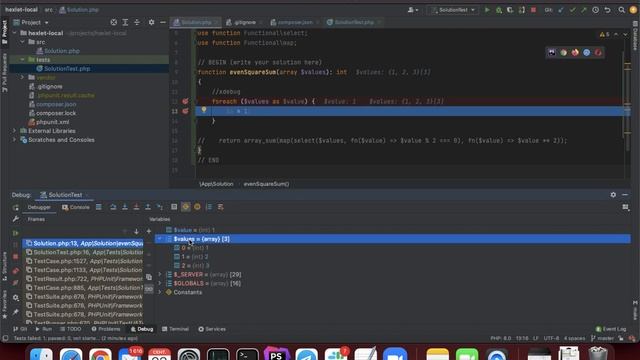The width and height of the screenshot is (640, 360).
Task: Run with coverage from the top toolbar
Action: [510, 10]
